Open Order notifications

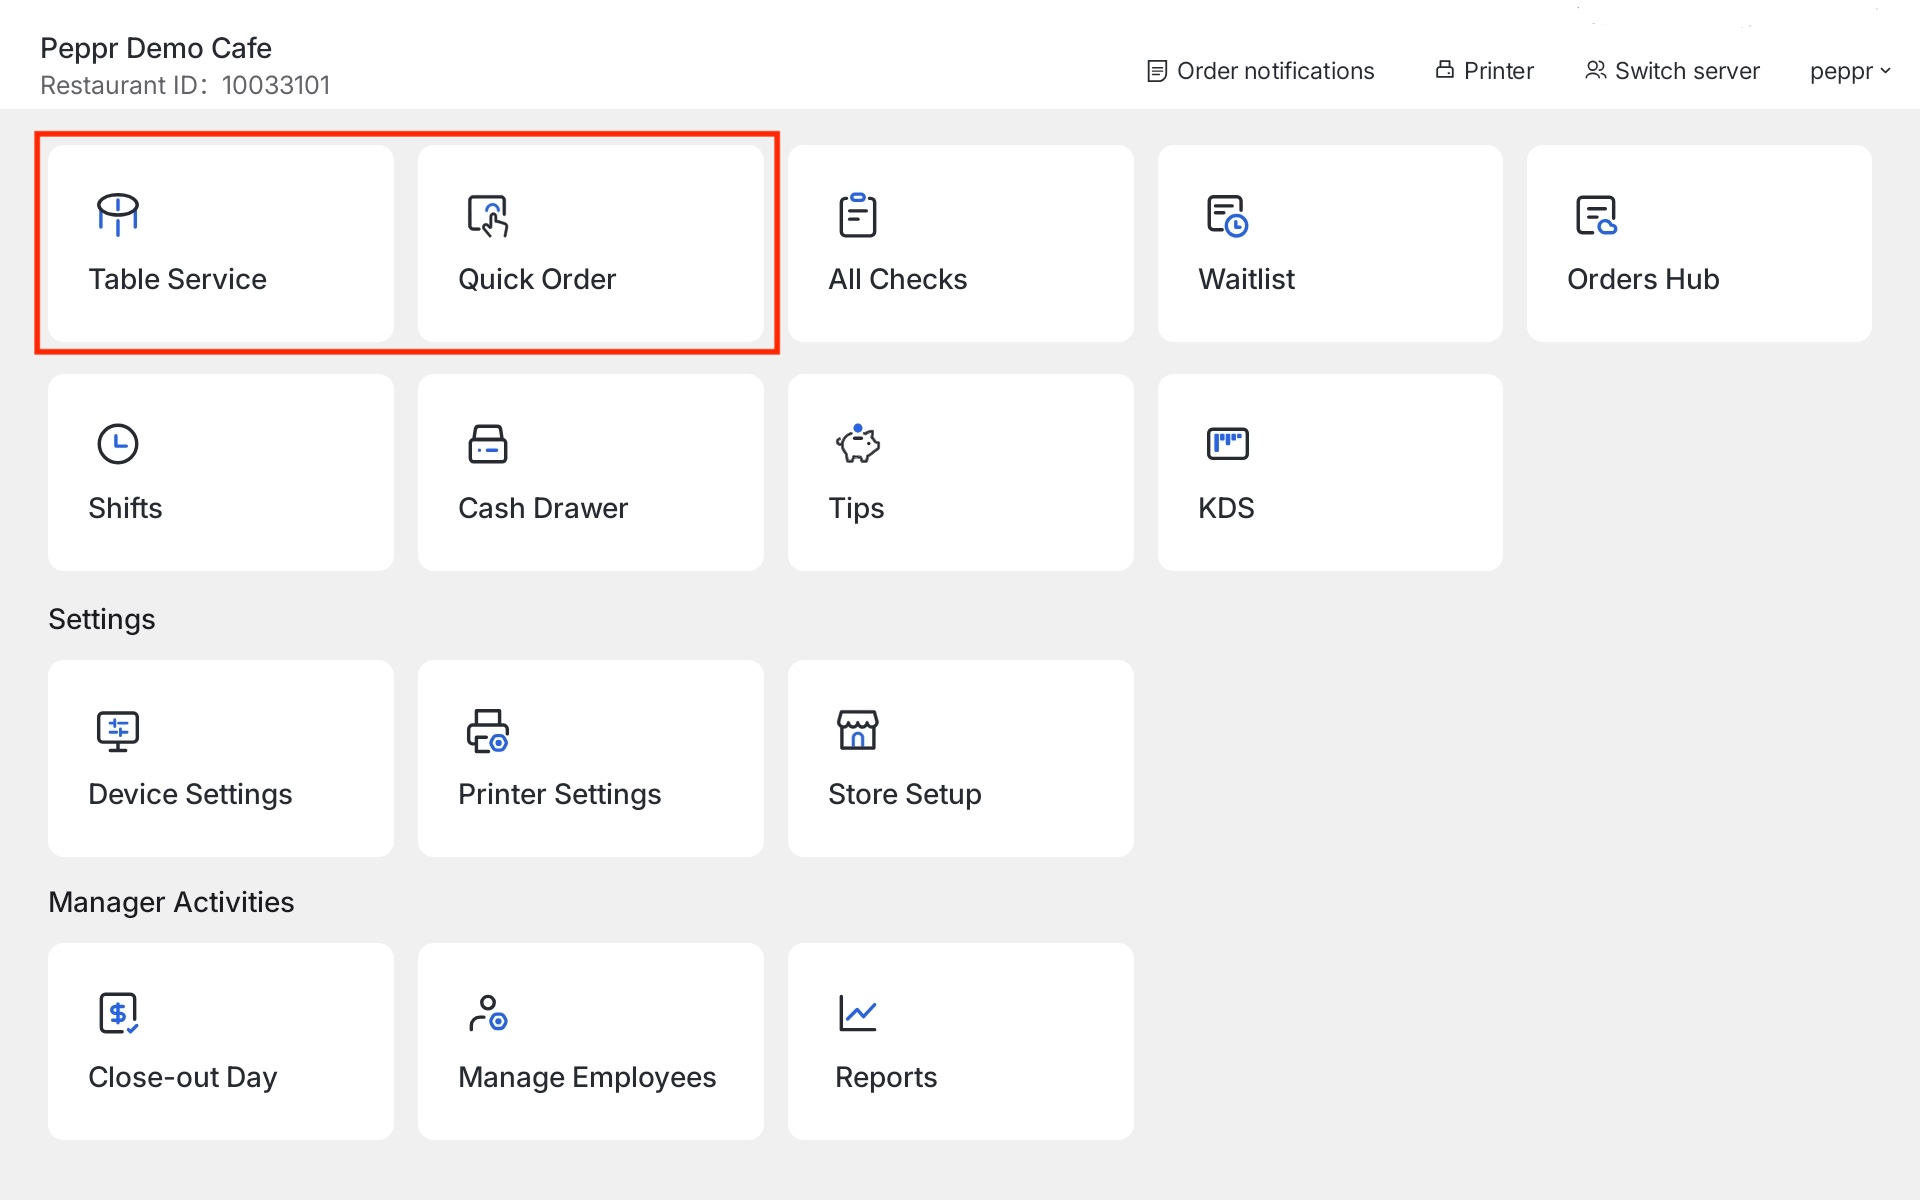point(1259,70)
